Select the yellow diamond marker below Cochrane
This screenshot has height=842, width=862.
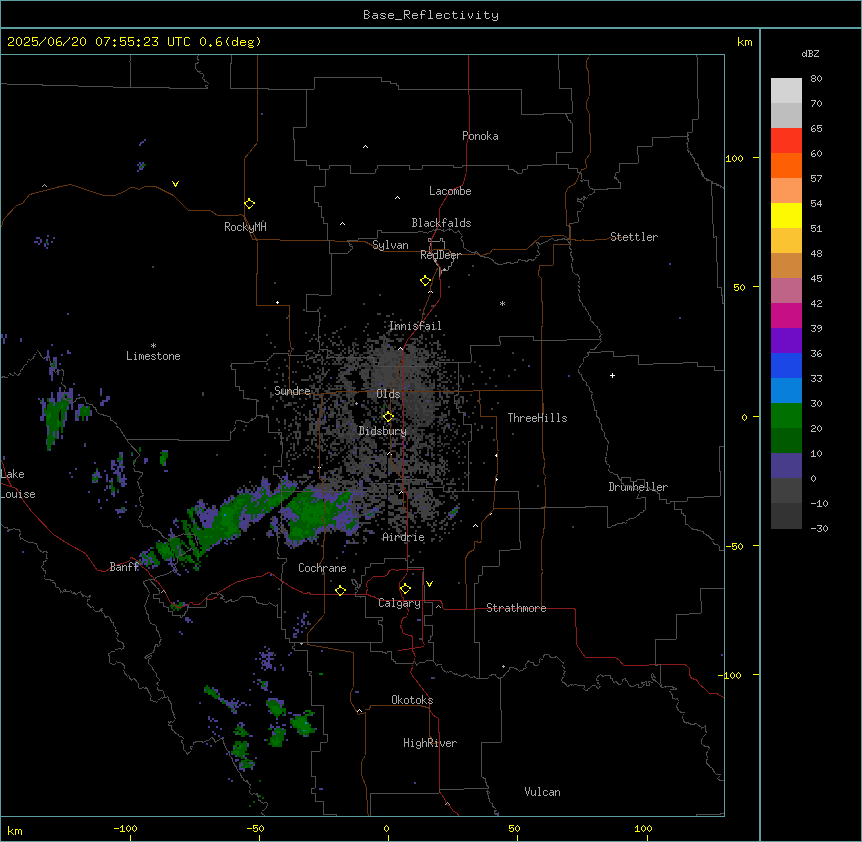tap(340, 590)
